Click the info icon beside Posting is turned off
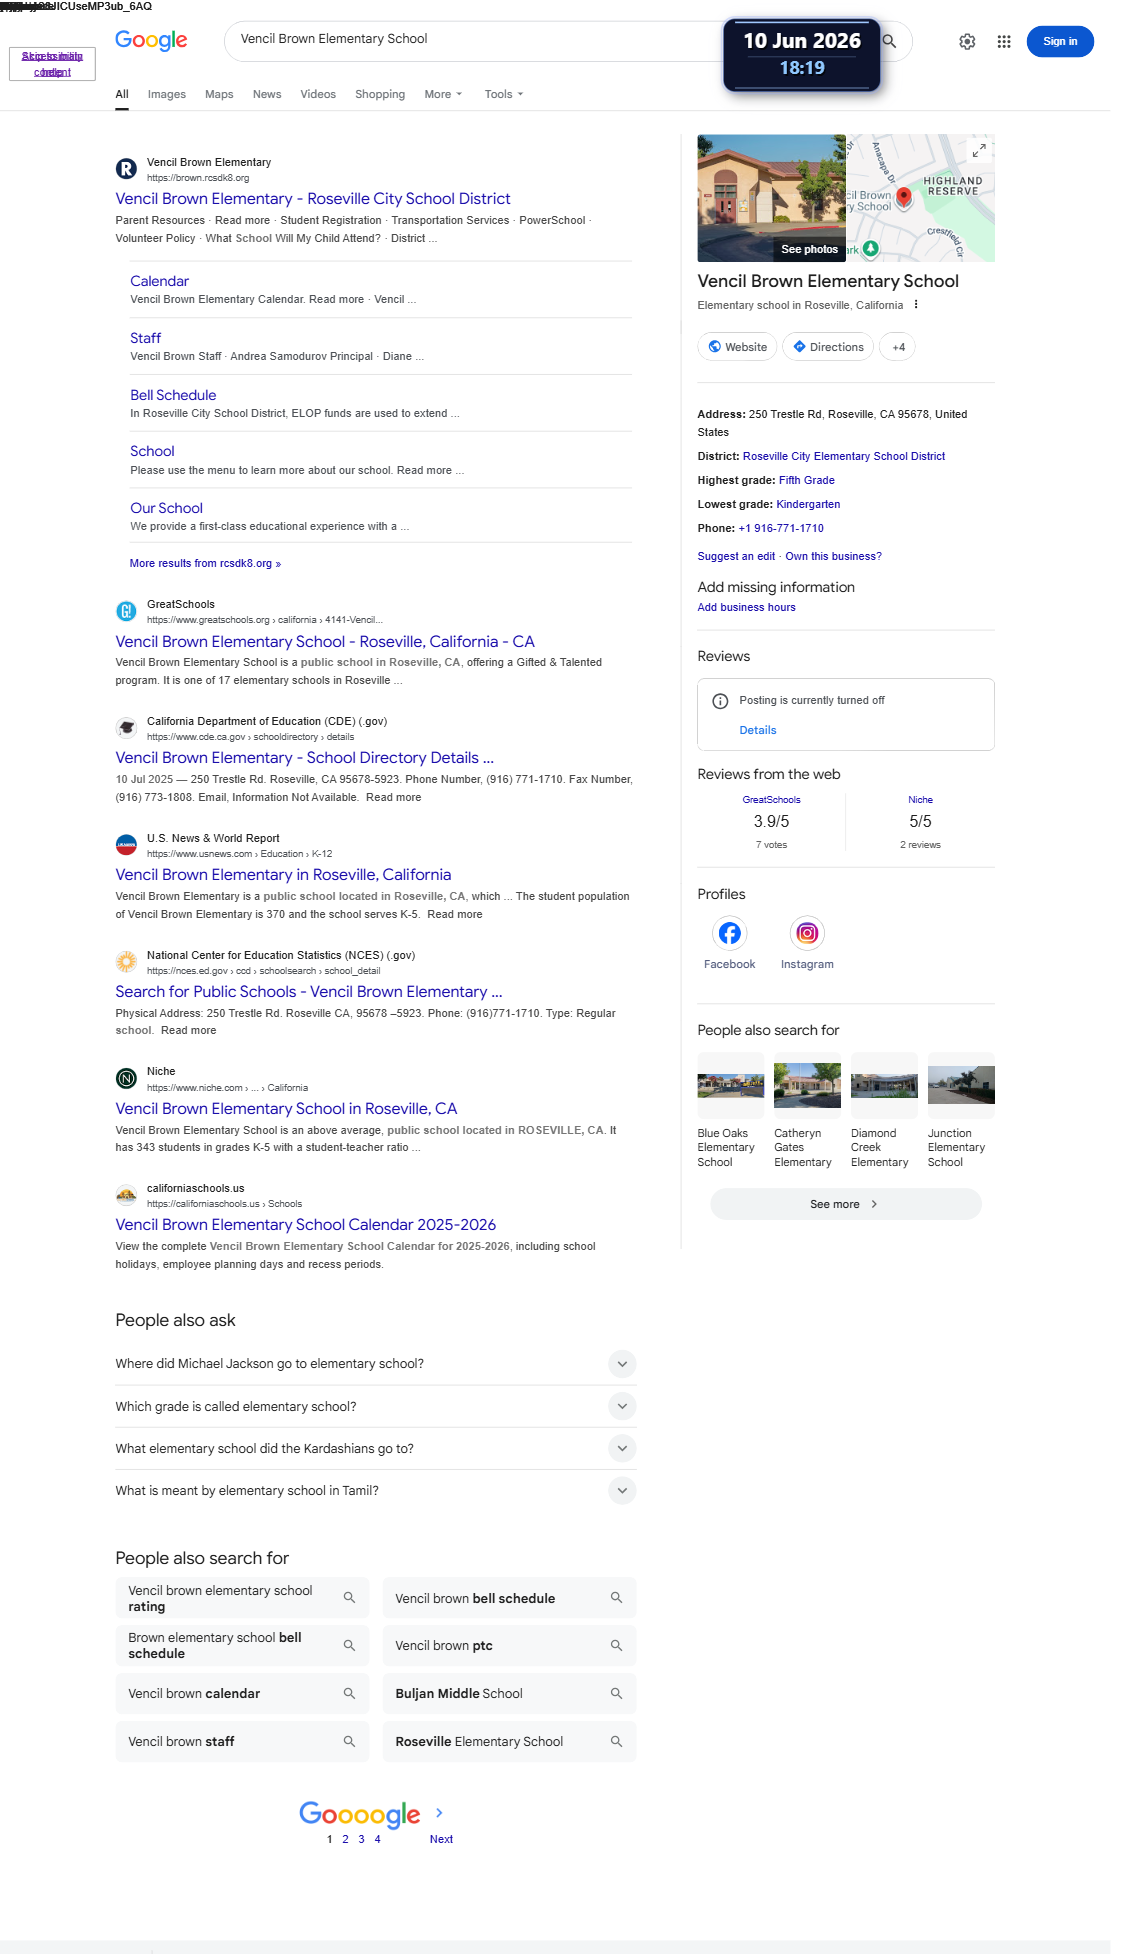This screenshot has width=1124, height=1954. point(720,701)
